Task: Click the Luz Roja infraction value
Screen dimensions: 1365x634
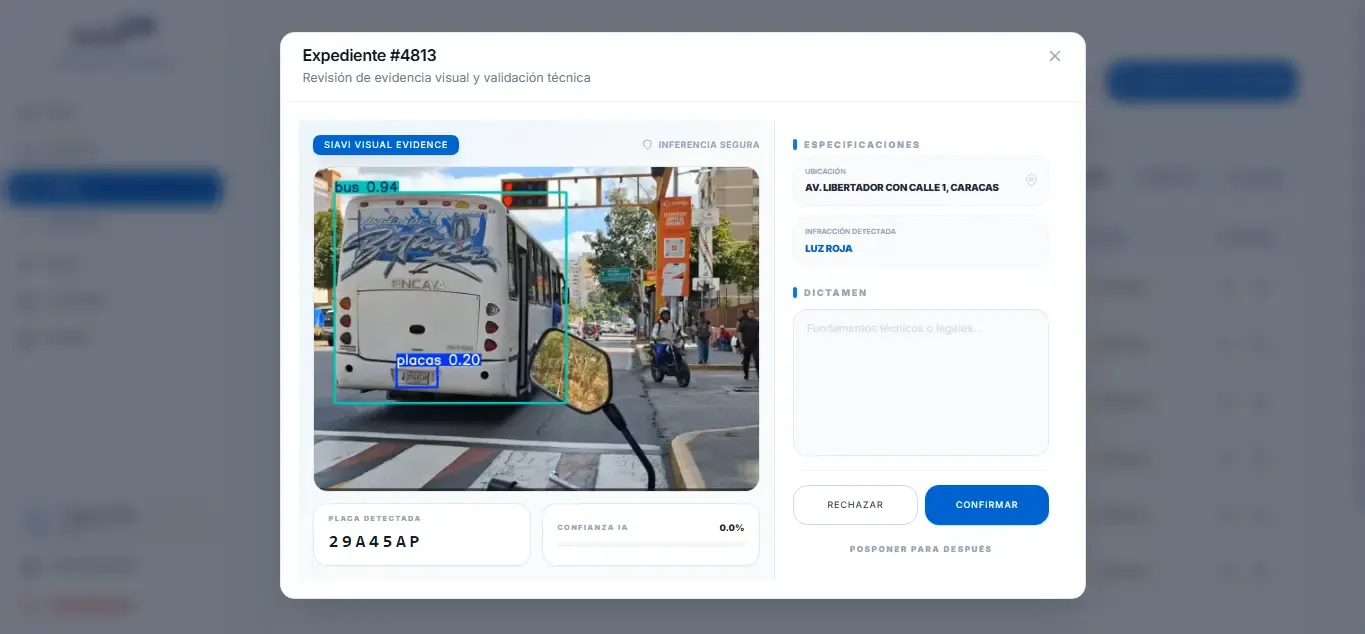Action: point(829,249)
